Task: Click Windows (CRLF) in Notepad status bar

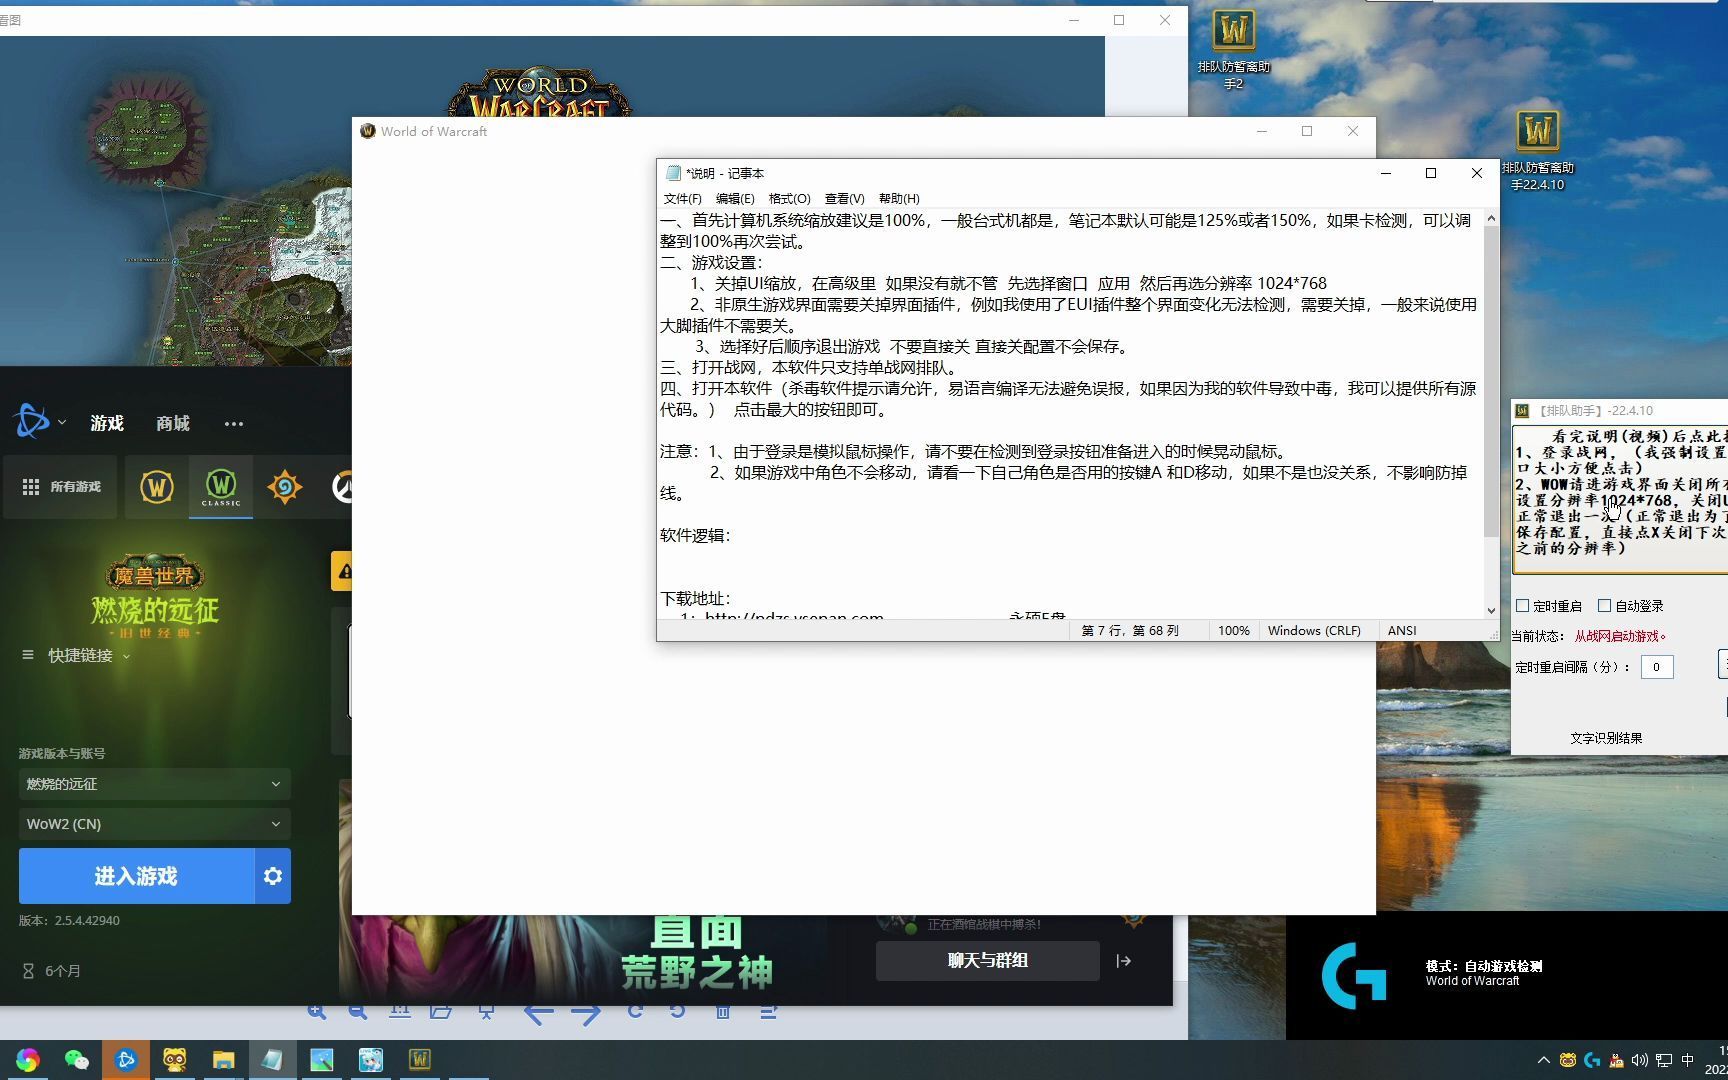Action: click(x=1314, y=631)
